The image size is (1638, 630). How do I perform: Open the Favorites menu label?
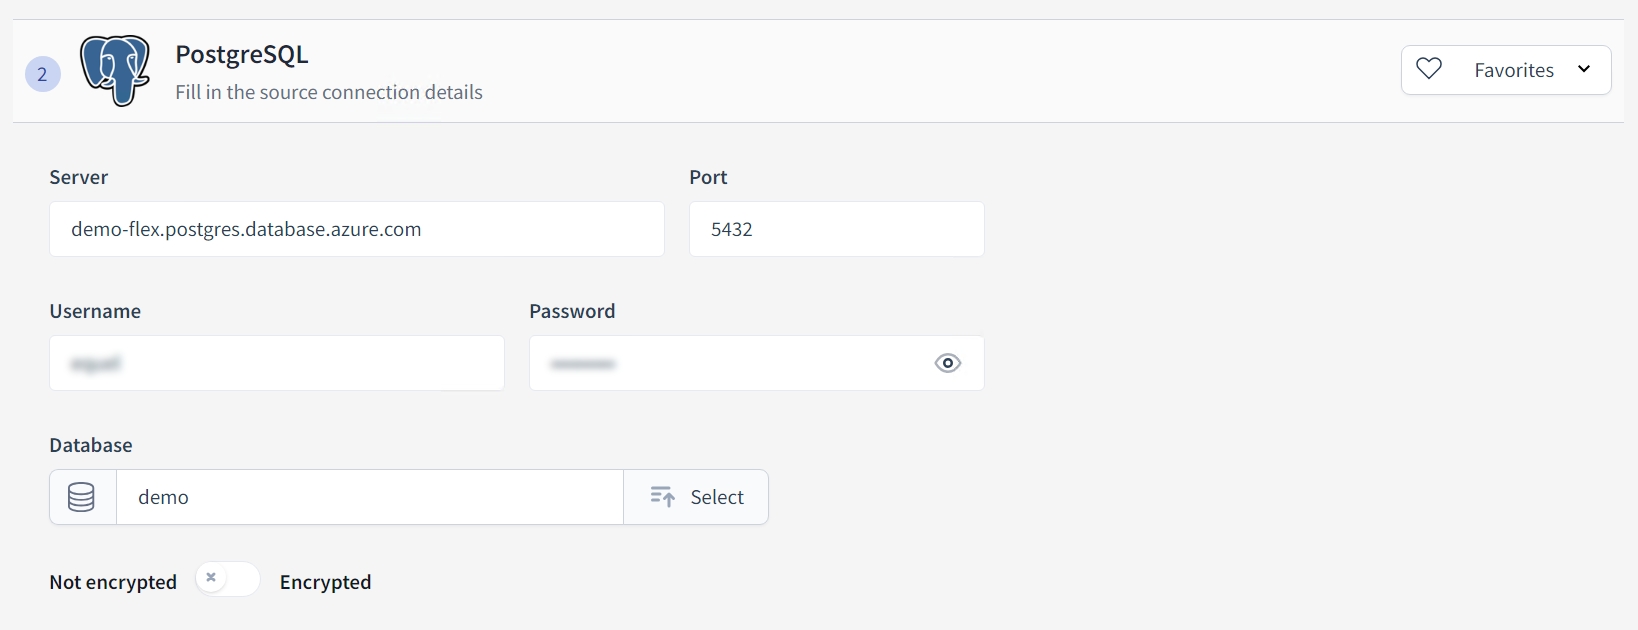click(x=1513, y=70)
